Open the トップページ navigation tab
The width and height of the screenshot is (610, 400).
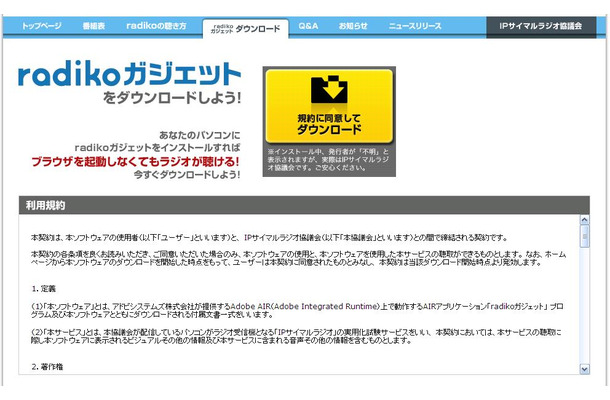coord(41,26)
